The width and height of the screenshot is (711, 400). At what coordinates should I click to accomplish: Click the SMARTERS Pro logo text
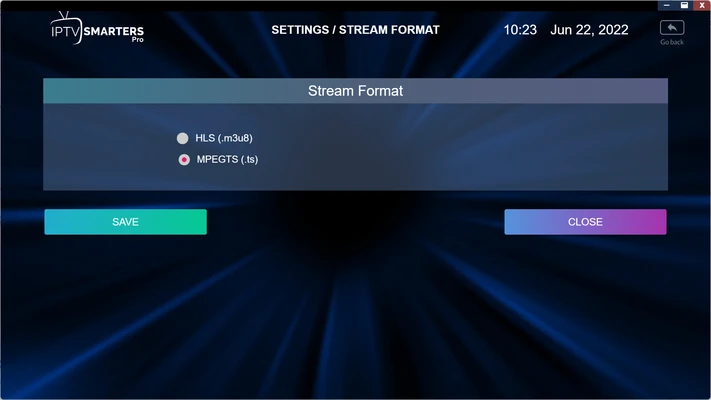click(x=114, y=33)
